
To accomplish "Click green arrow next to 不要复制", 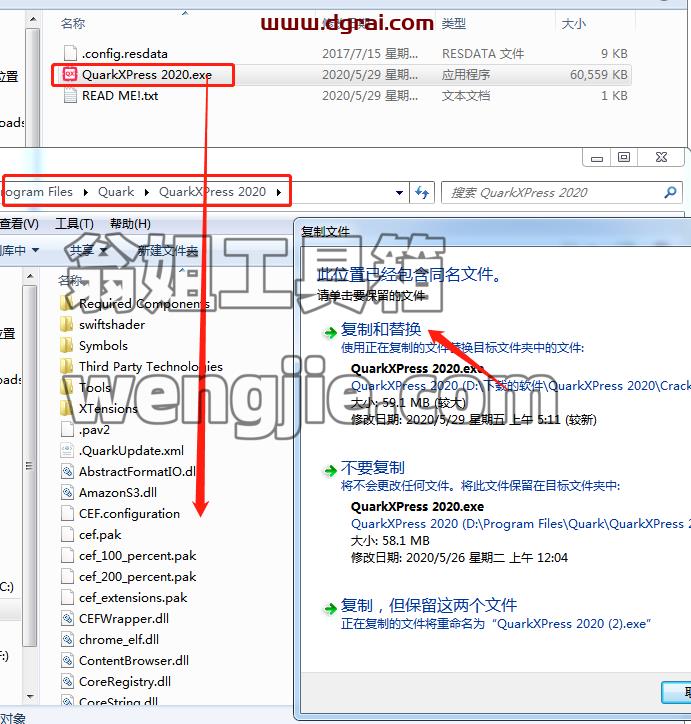I will click(330, 471).
